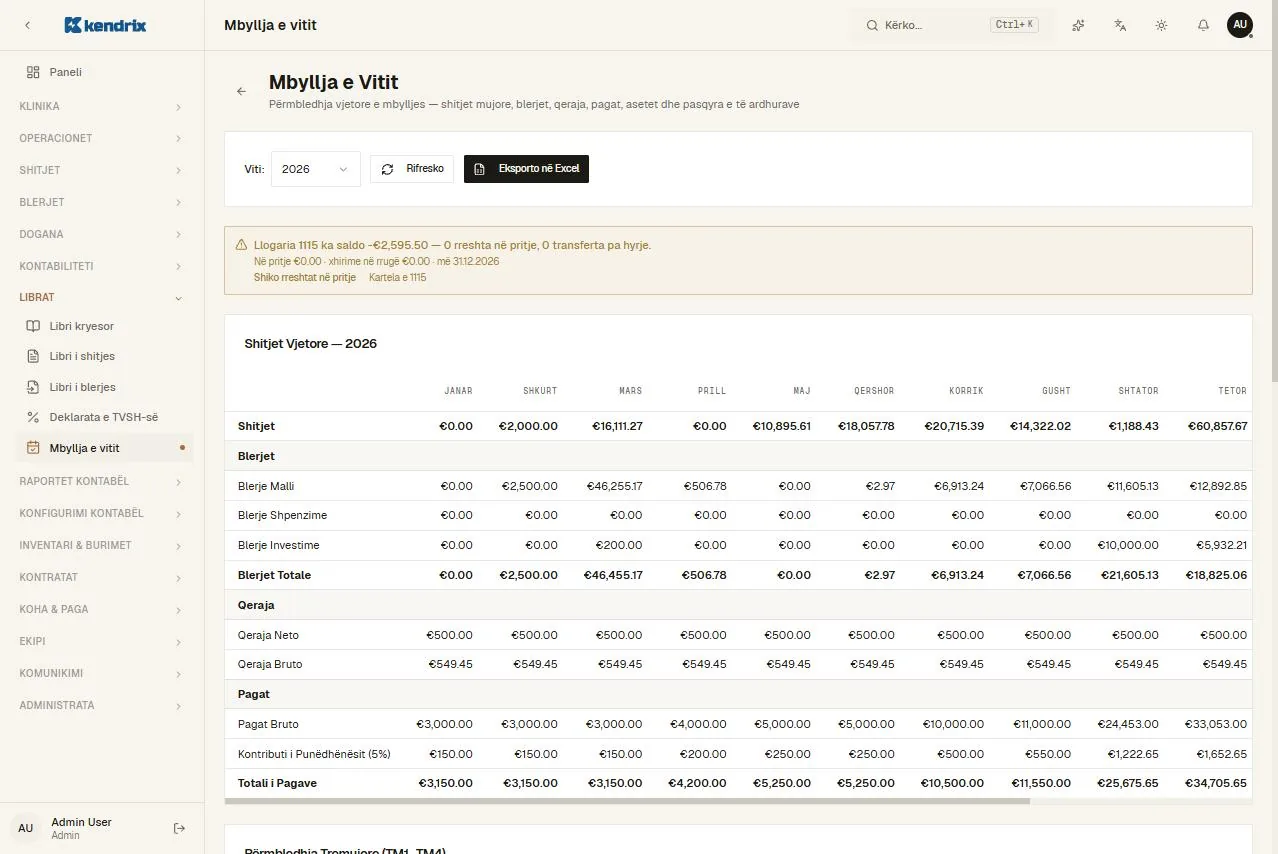1278x854 pixels.
Task: Open the notifications bell
Action: pos(1203,25)
